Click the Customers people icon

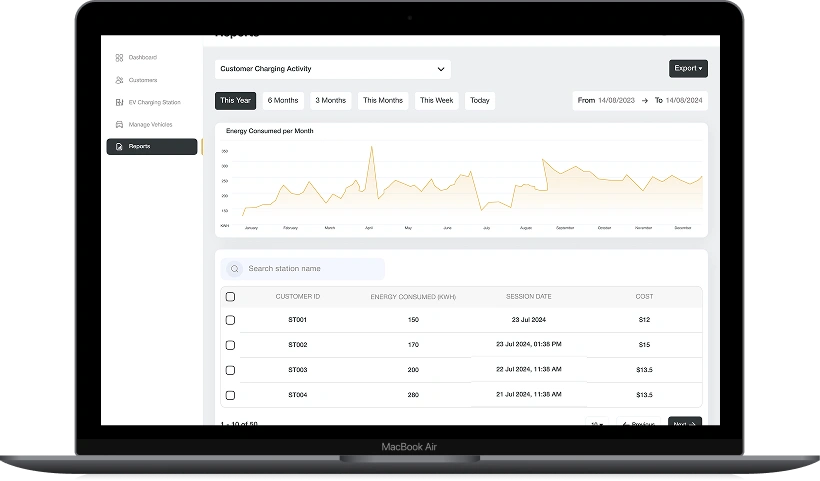pos(119,80)
